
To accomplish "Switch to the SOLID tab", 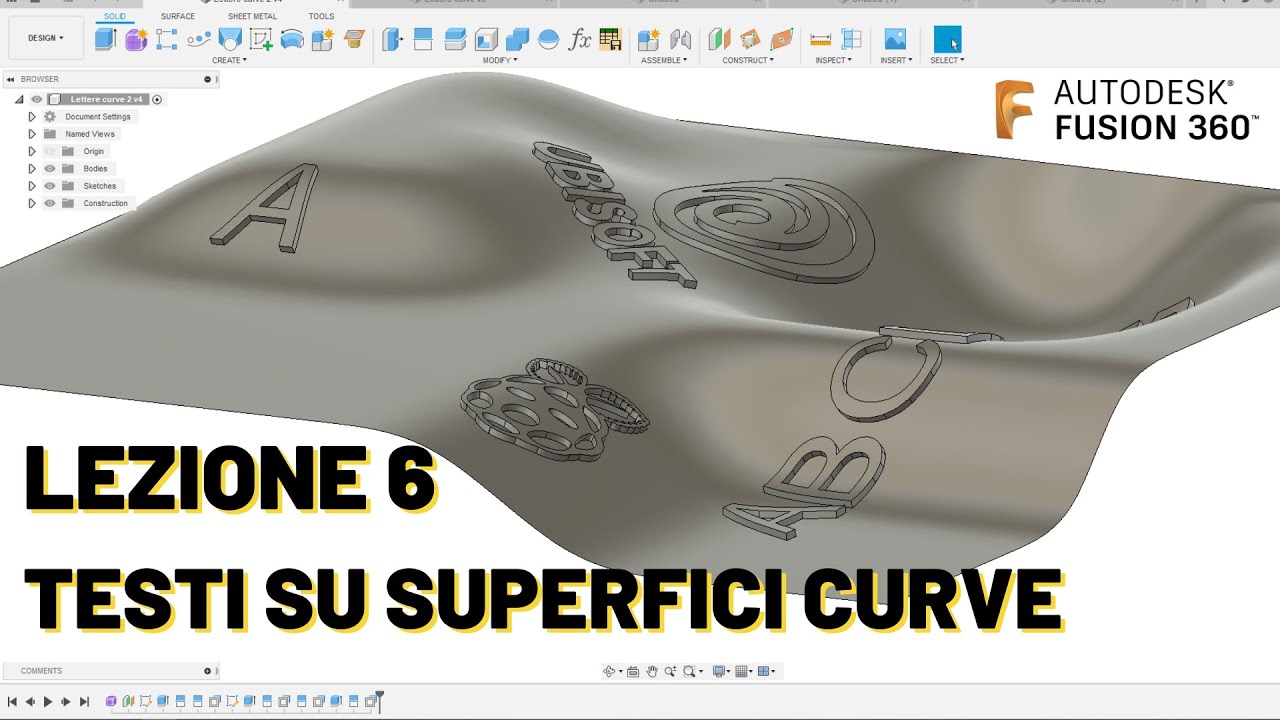I will [115, 16].
